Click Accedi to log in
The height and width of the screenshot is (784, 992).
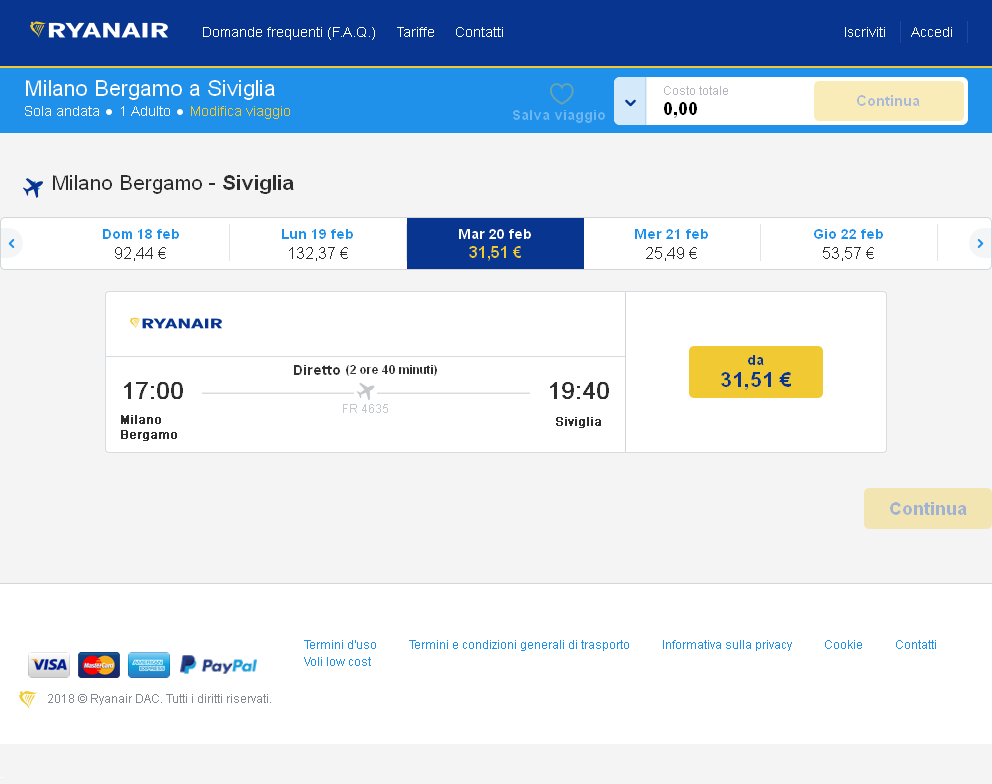(931, 32)
